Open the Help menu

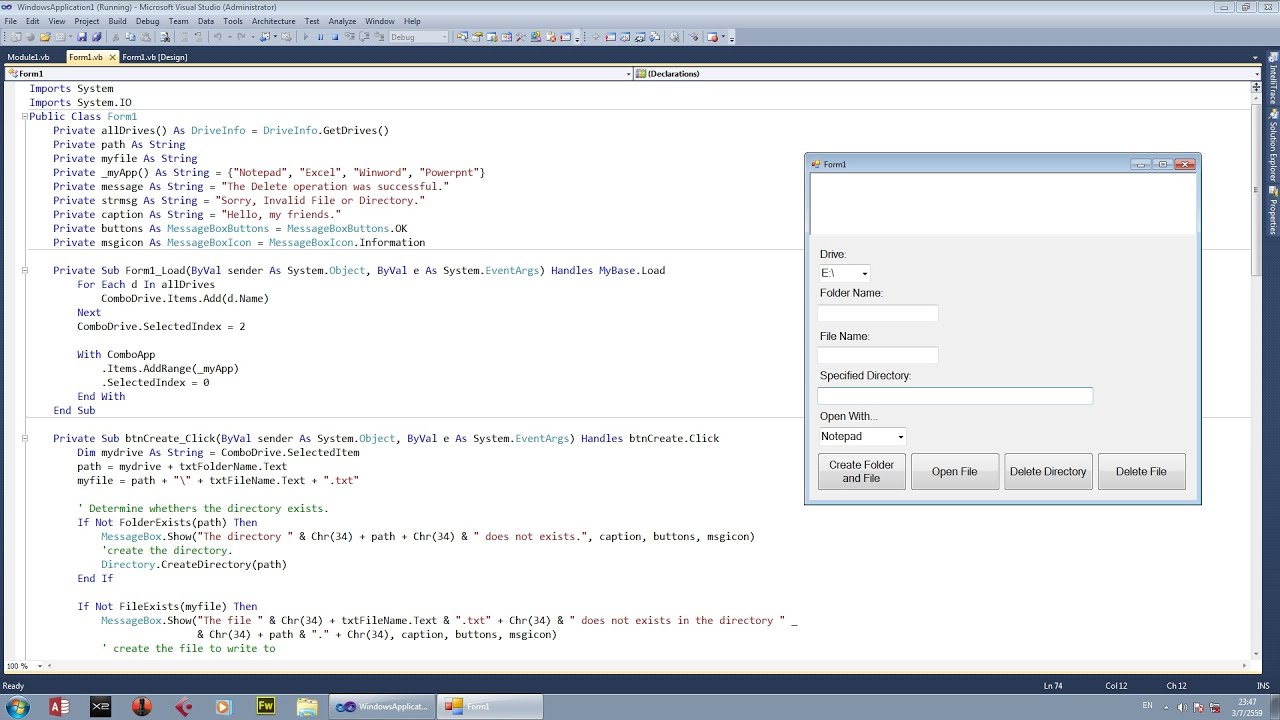[411, 21]
